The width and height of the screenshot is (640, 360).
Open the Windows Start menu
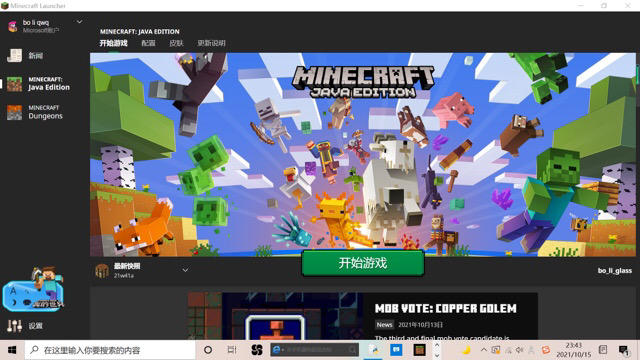click(x=12, y=350)
